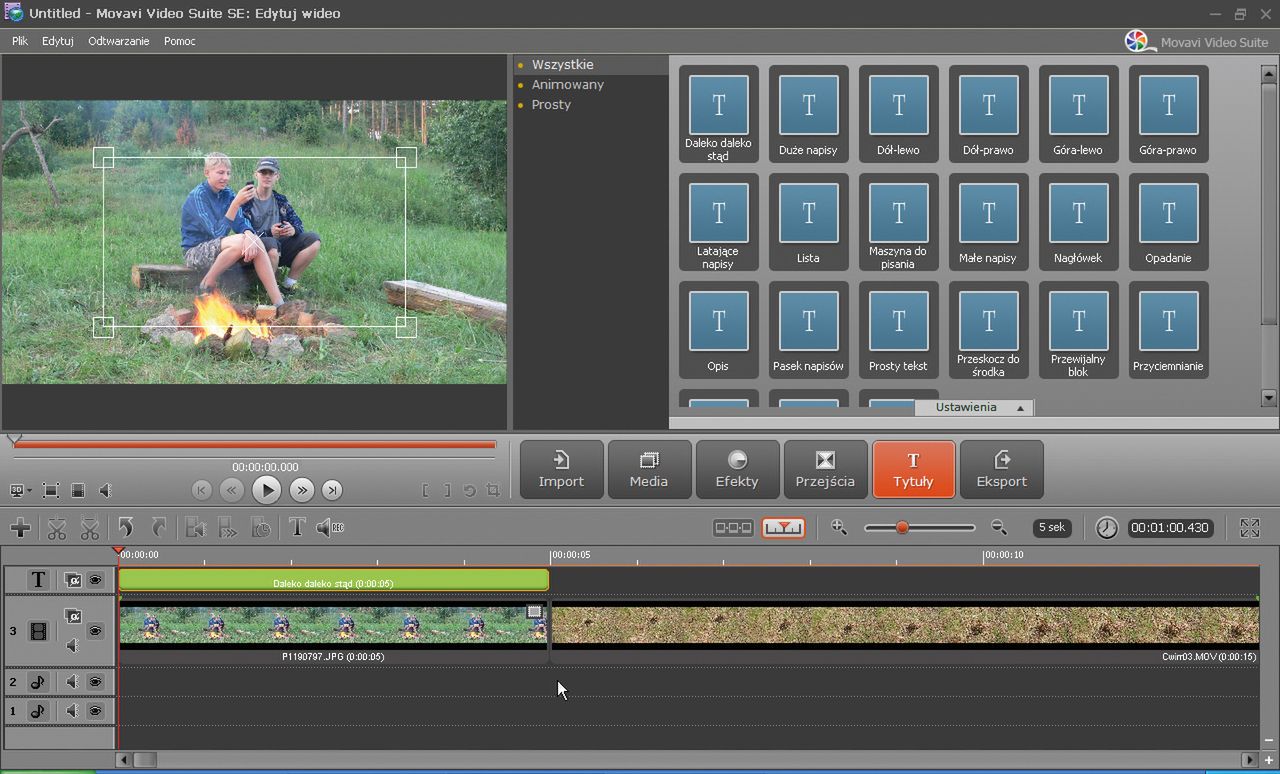Rewind playback with the double-left button
This screenshot has width=1280, height=774.
click(x=231, y=490)
